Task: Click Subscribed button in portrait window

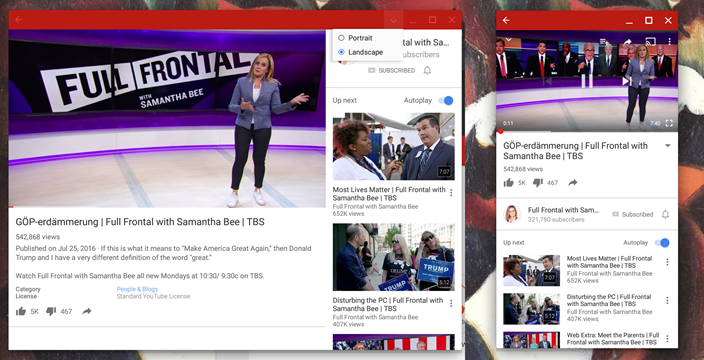Action: click(633, 215)
